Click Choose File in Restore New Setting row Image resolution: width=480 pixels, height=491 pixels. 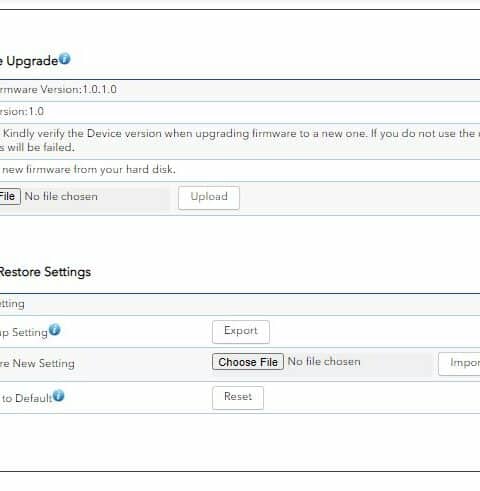point(248,362)
